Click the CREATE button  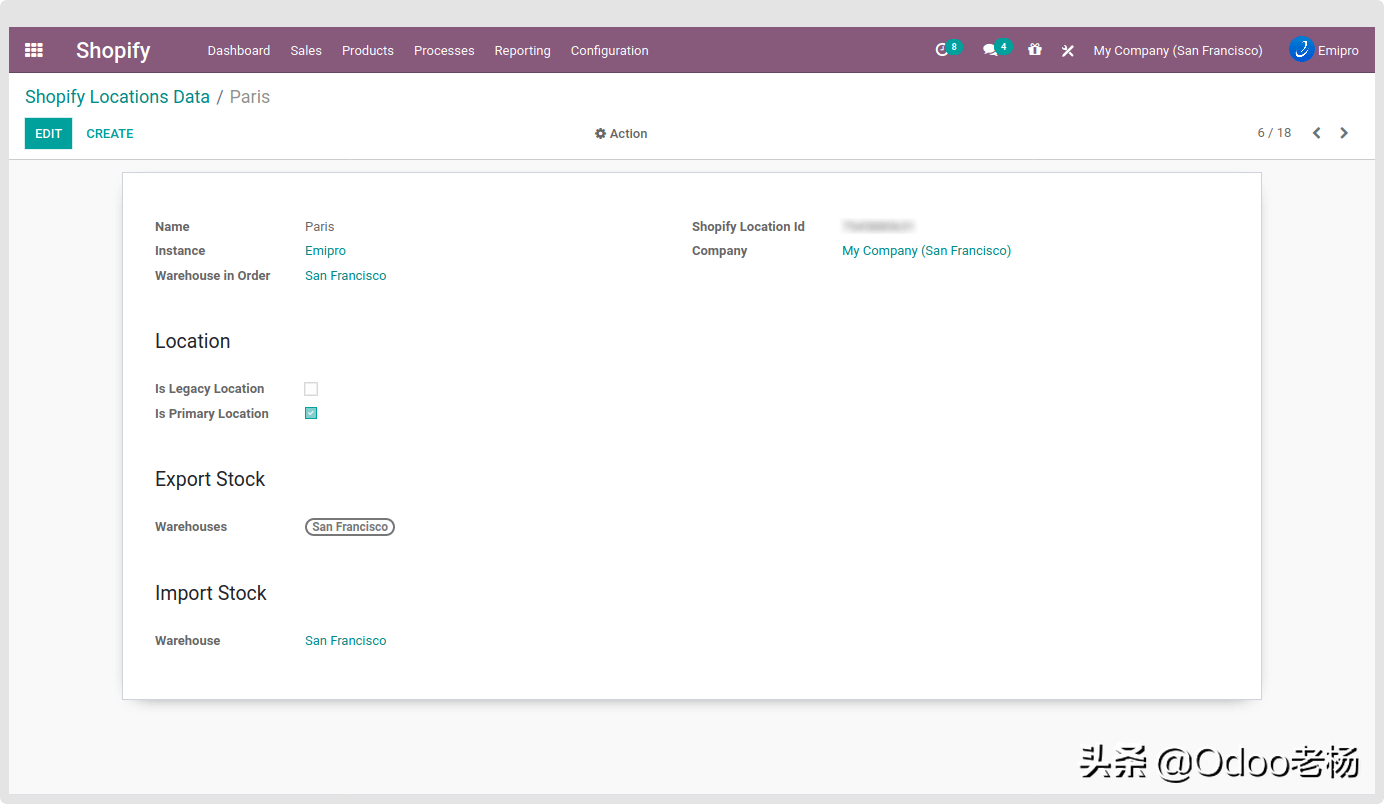pyautogui.click(x=110, y=133)
